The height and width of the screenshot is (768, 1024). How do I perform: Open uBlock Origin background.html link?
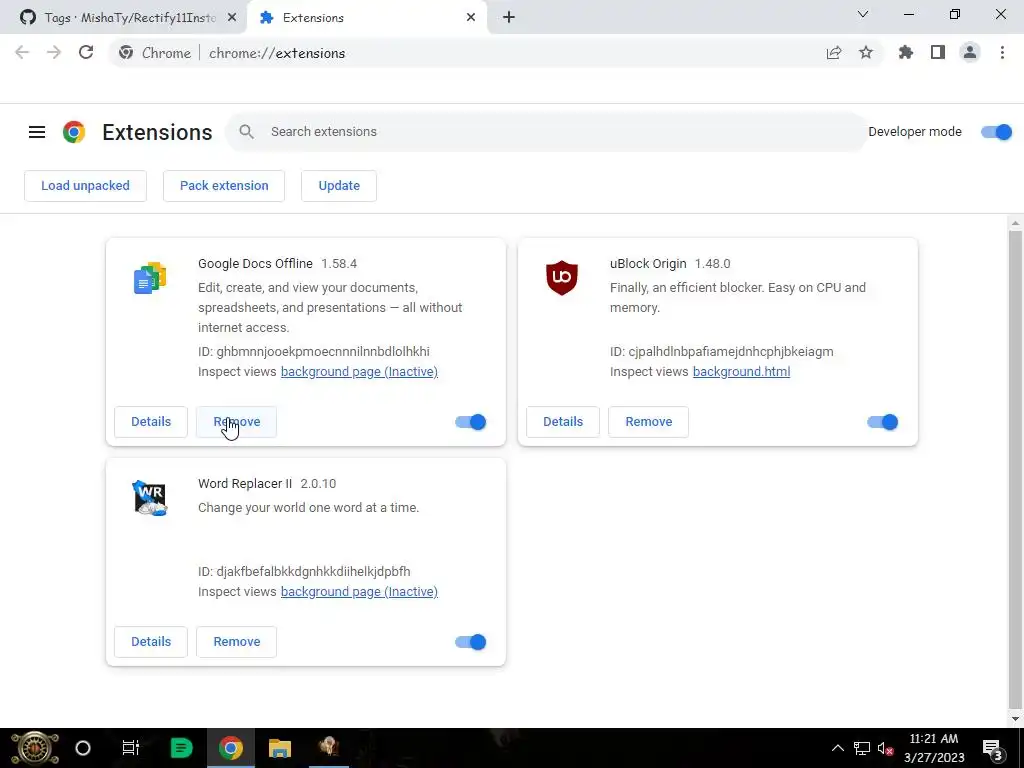741,372
